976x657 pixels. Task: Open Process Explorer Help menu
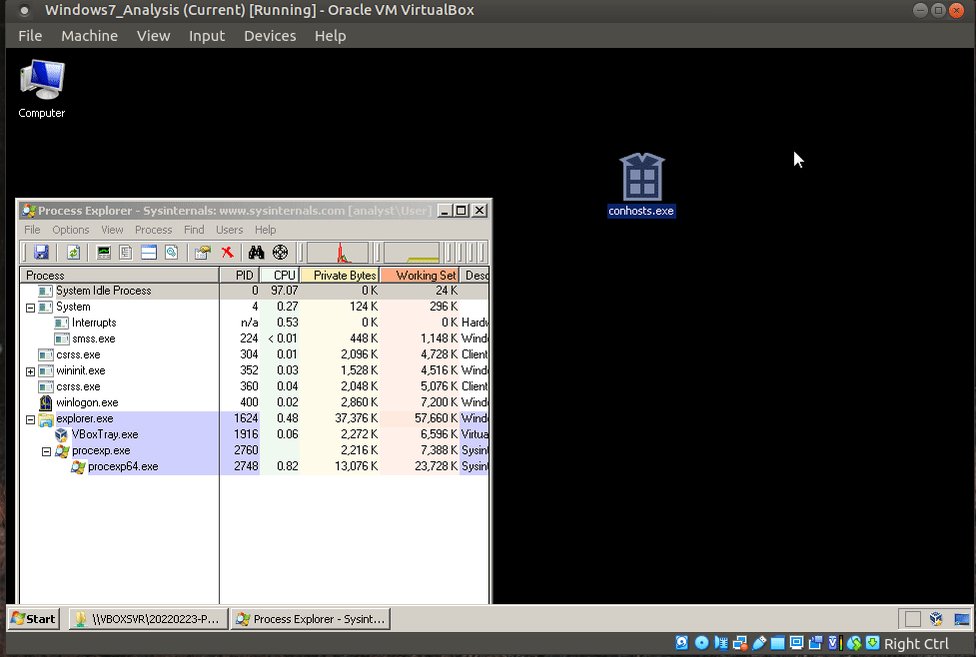265,230
